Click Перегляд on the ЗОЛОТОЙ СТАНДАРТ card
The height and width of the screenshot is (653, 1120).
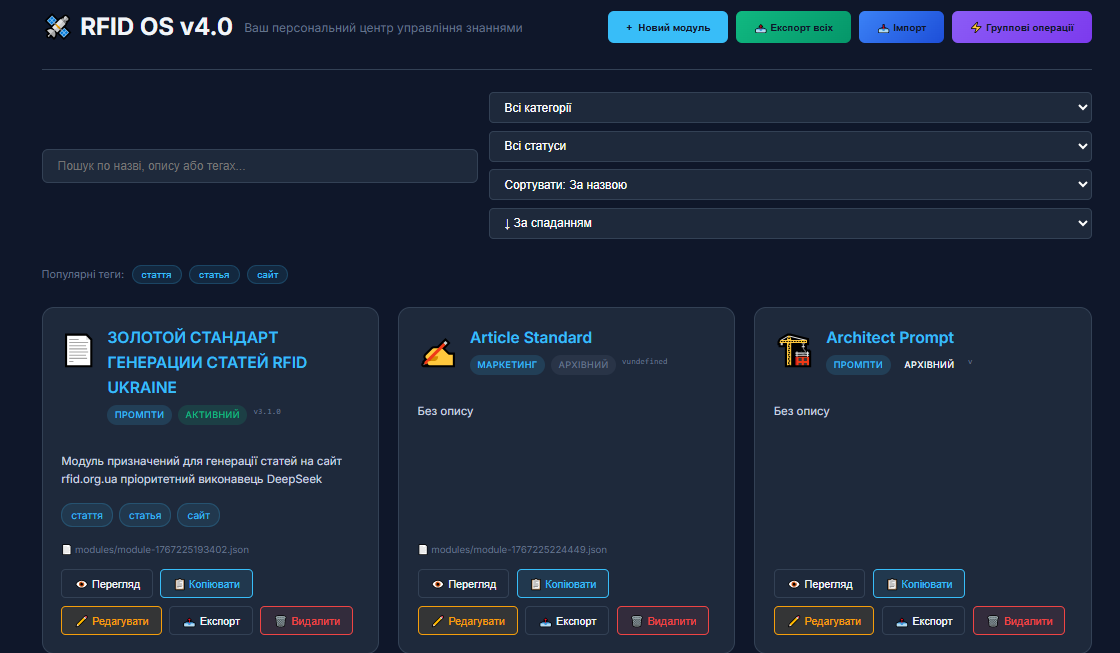[107, 584]
